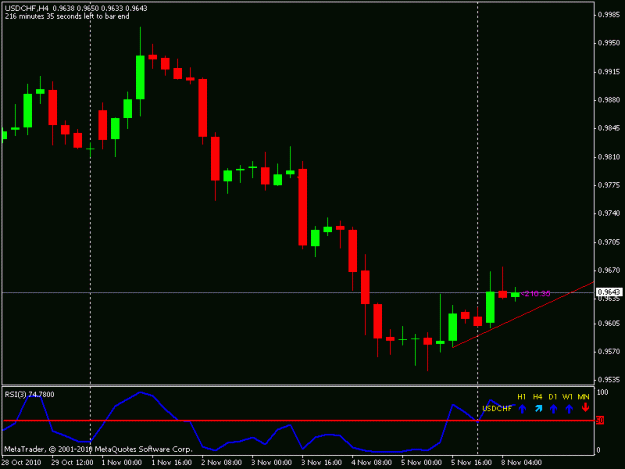Click the 29 Oct 12:00 time axis label
Image resolution: width=625 pixels, height=469 pixels.
(x=72, y=462)
